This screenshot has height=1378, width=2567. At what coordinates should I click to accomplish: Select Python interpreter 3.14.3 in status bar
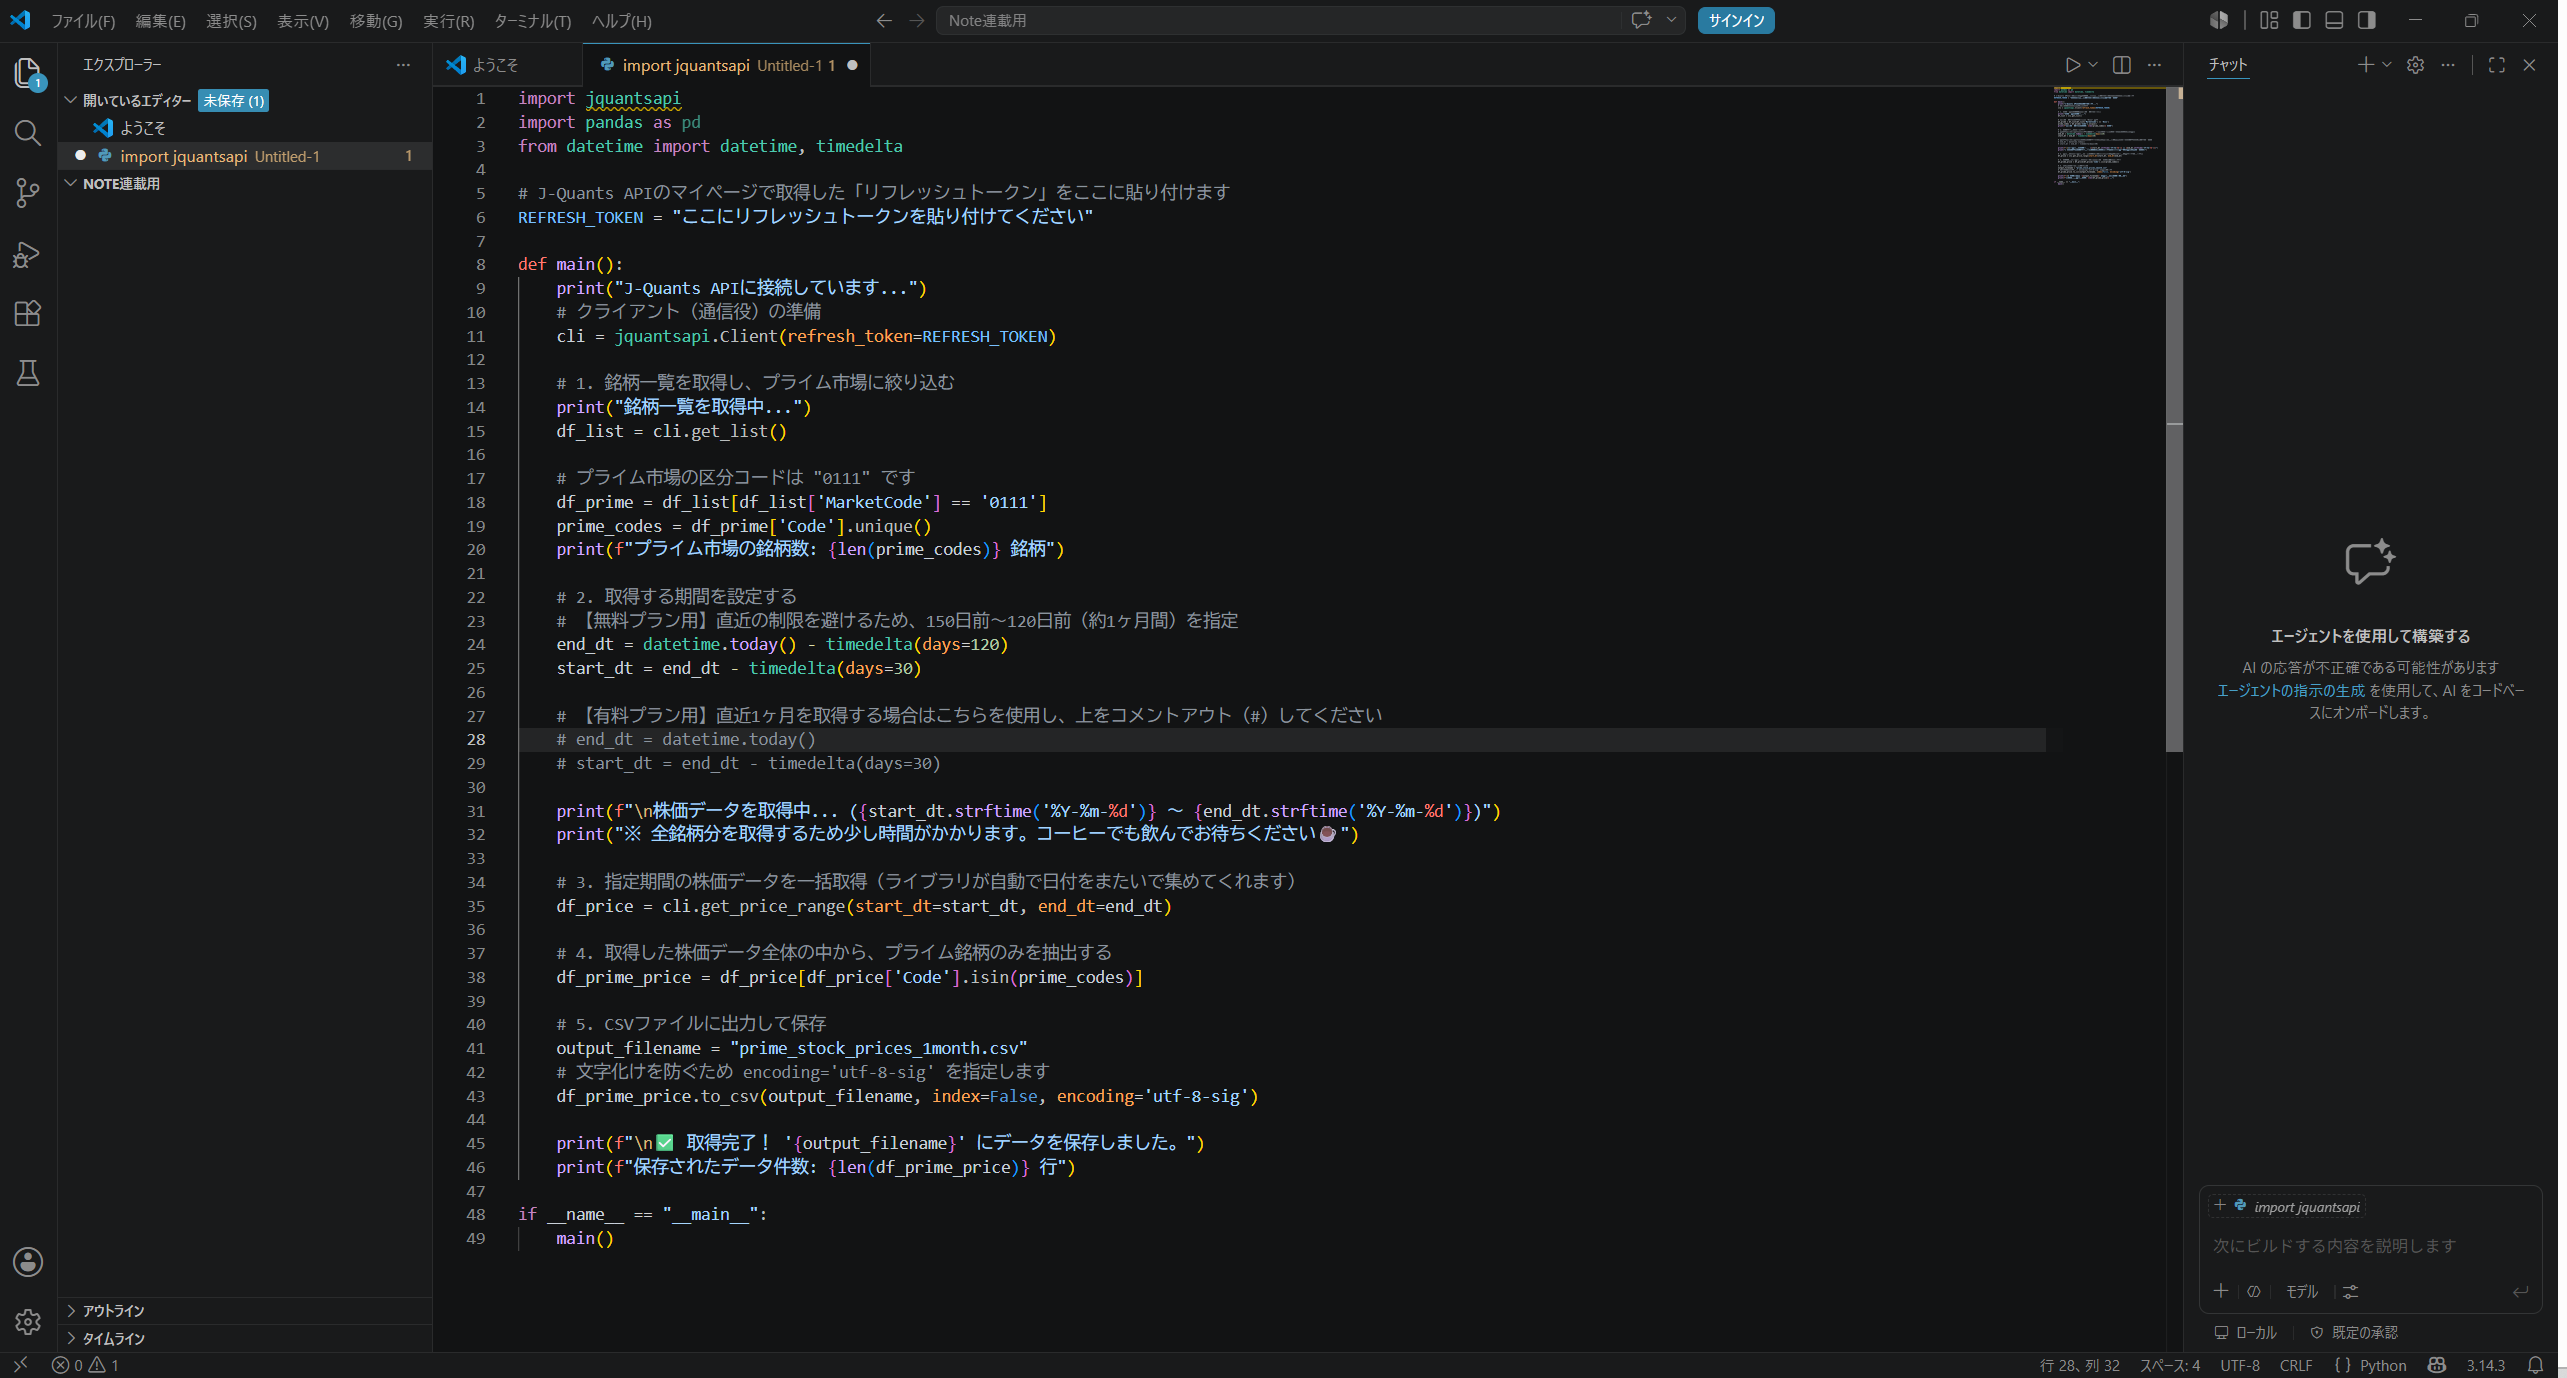point(2485,1365)
